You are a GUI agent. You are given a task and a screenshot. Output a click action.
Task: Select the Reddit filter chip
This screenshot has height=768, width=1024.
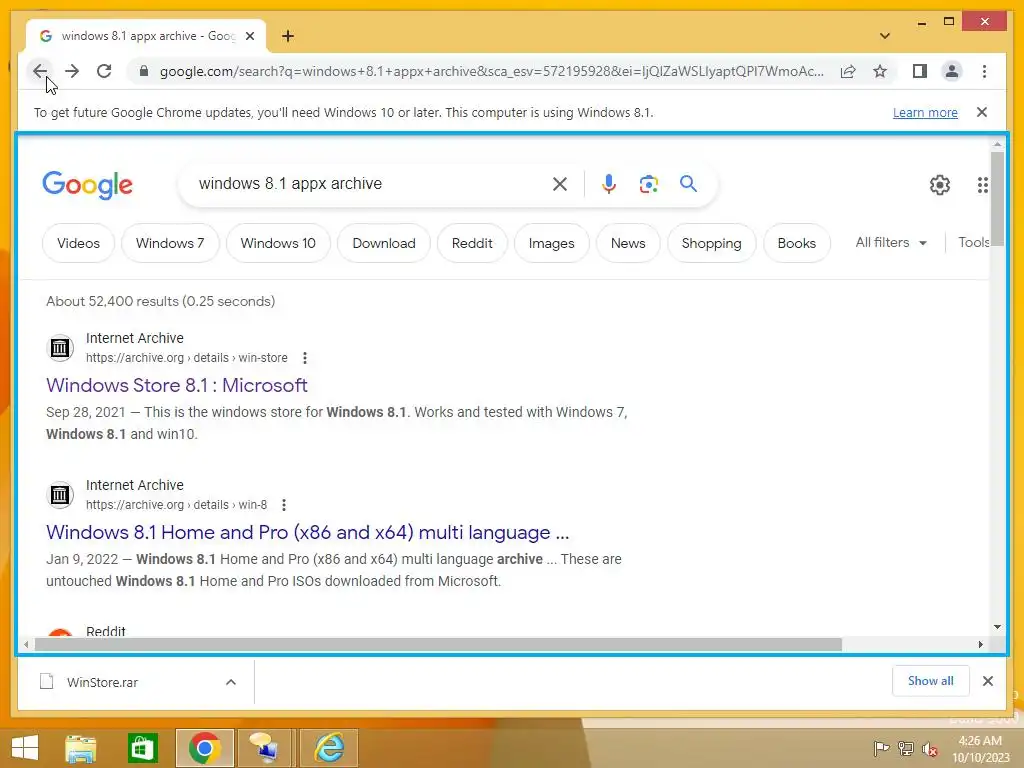click(472, 243)
